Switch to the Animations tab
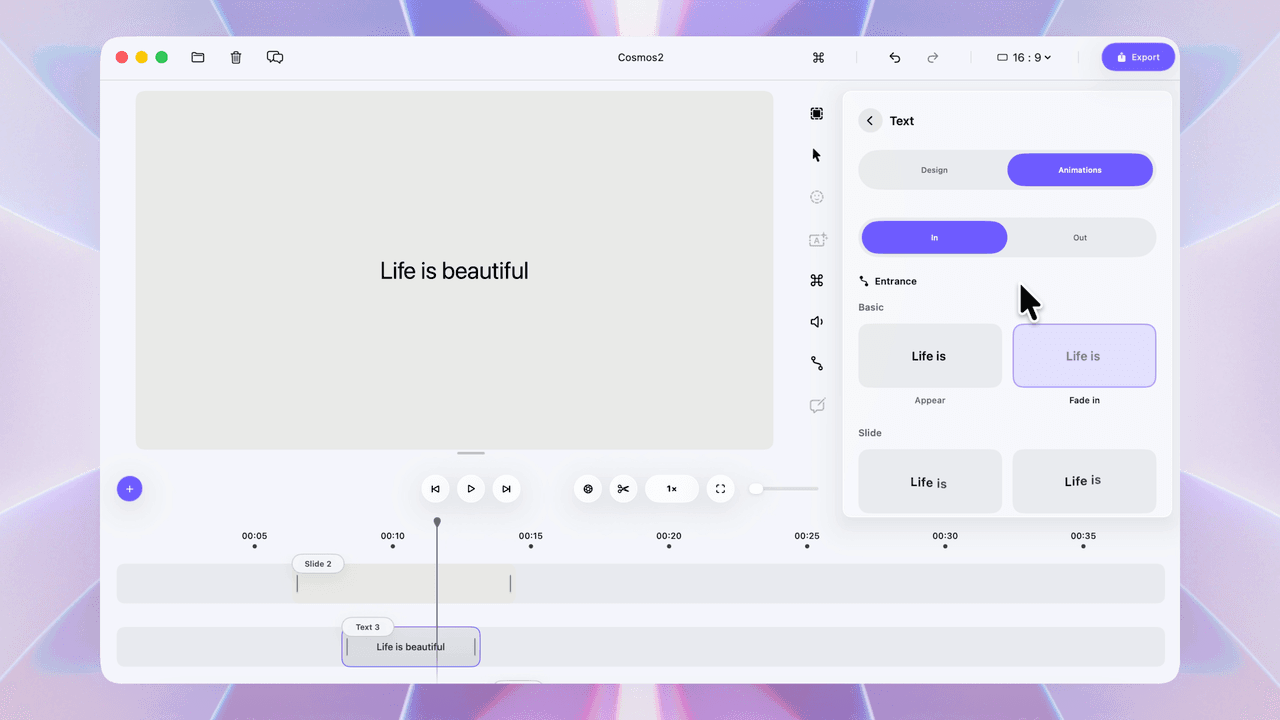 tap(1080, 169)
